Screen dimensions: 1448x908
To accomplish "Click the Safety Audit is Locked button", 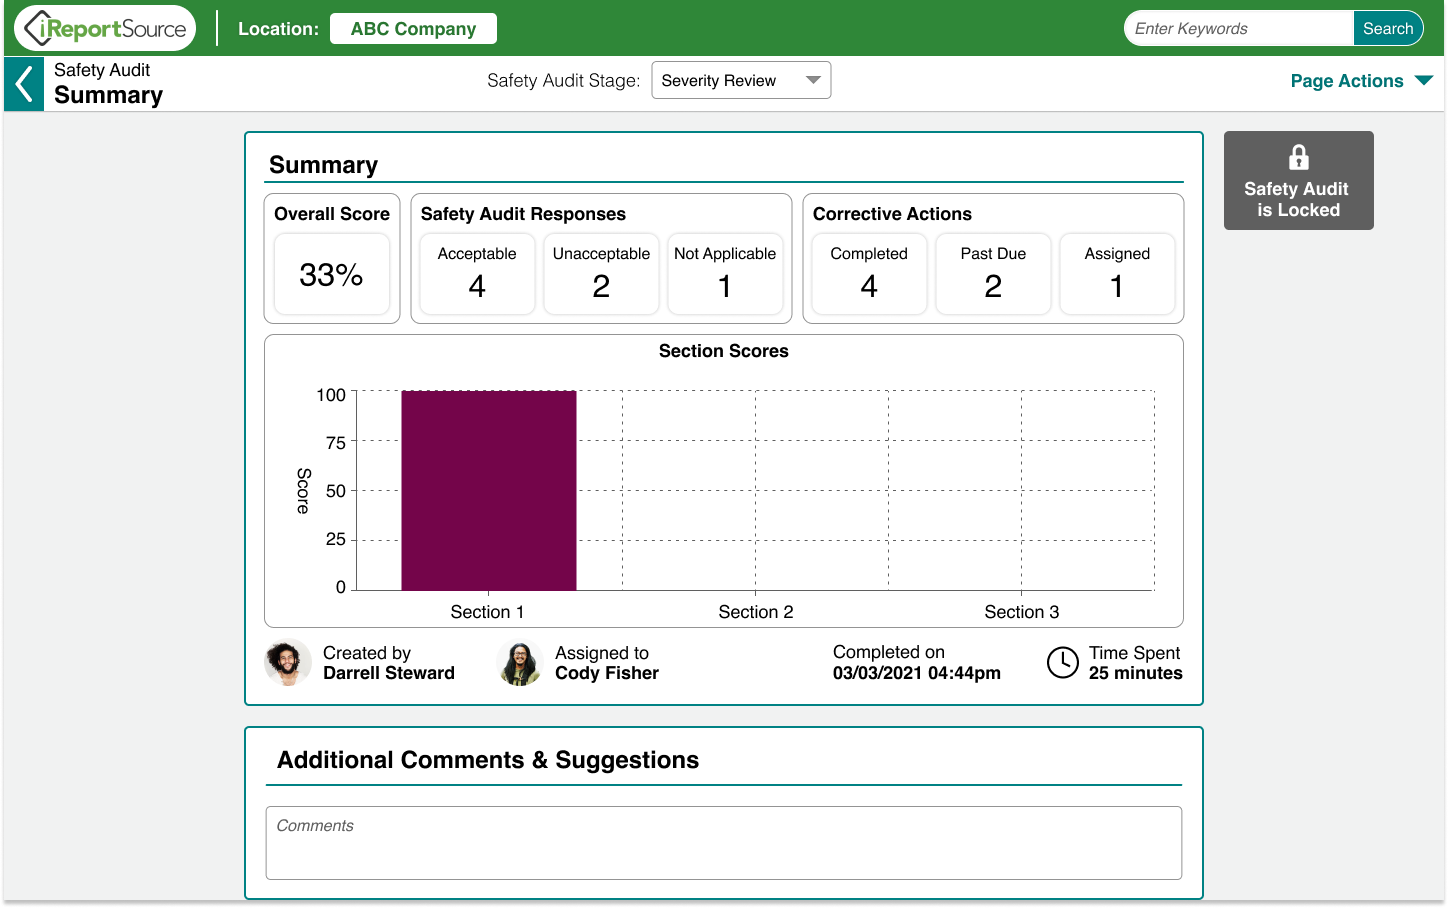I will [x=1298, y=180].
